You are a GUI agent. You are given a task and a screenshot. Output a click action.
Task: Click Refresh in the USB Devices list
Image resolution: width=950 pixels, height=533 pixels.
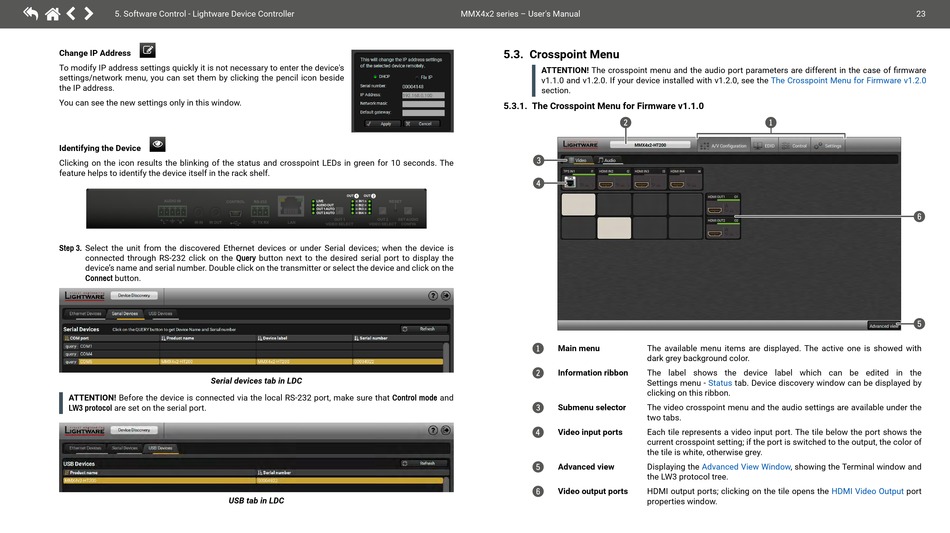click(x=423, y=463)
